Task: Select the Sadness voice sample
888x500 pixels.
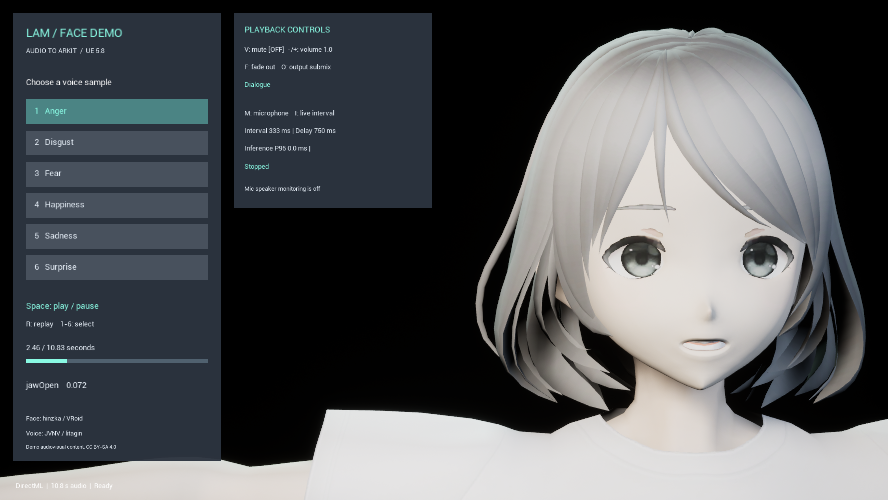Action: click(x=117, y=236)
